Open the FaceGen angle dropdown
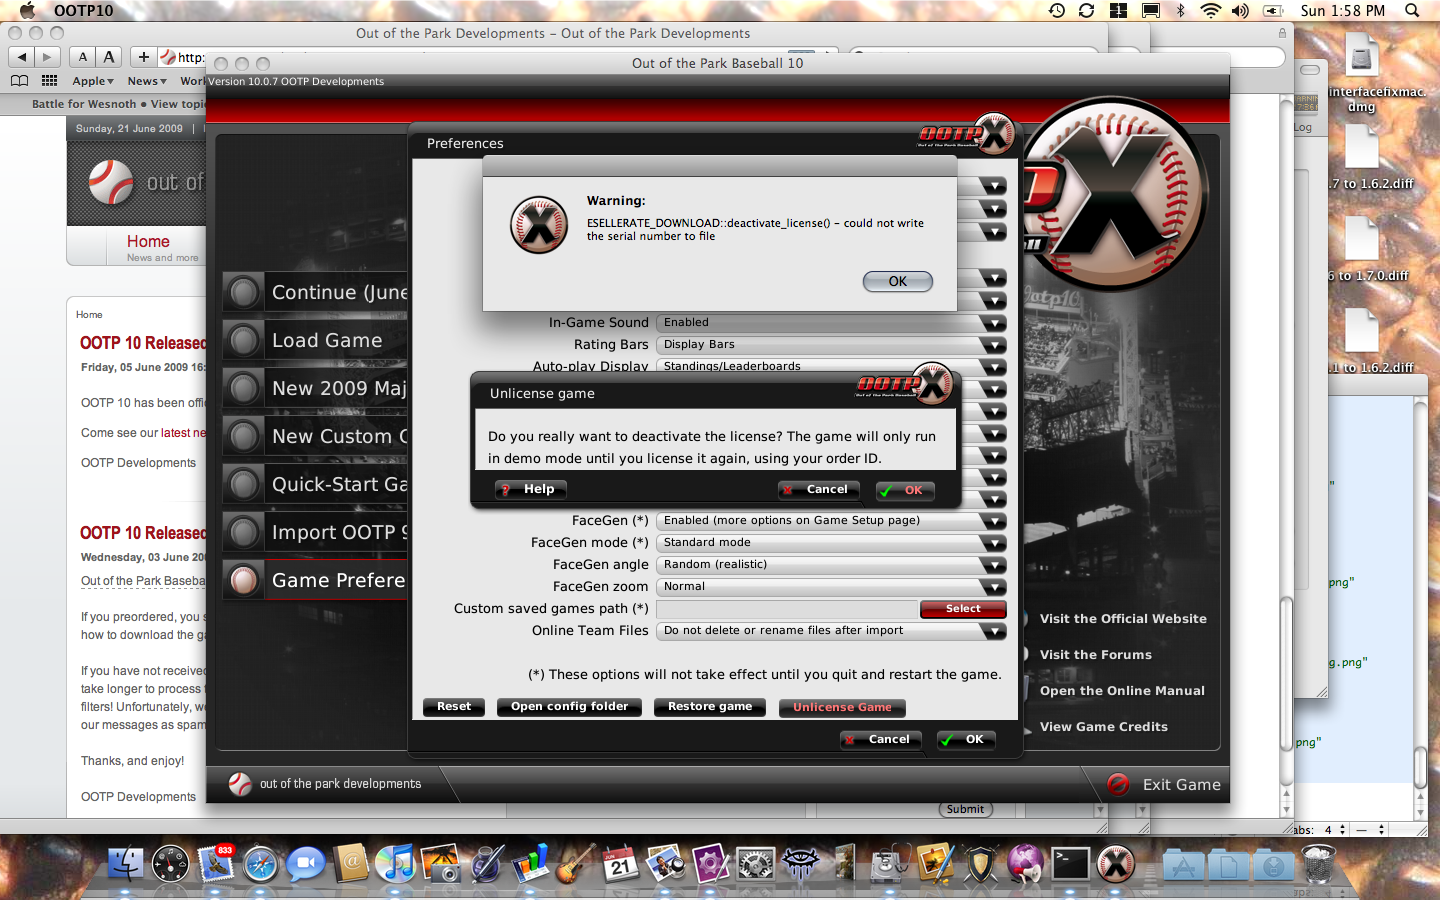The image size is (1440, 900). tap(831, 565)
